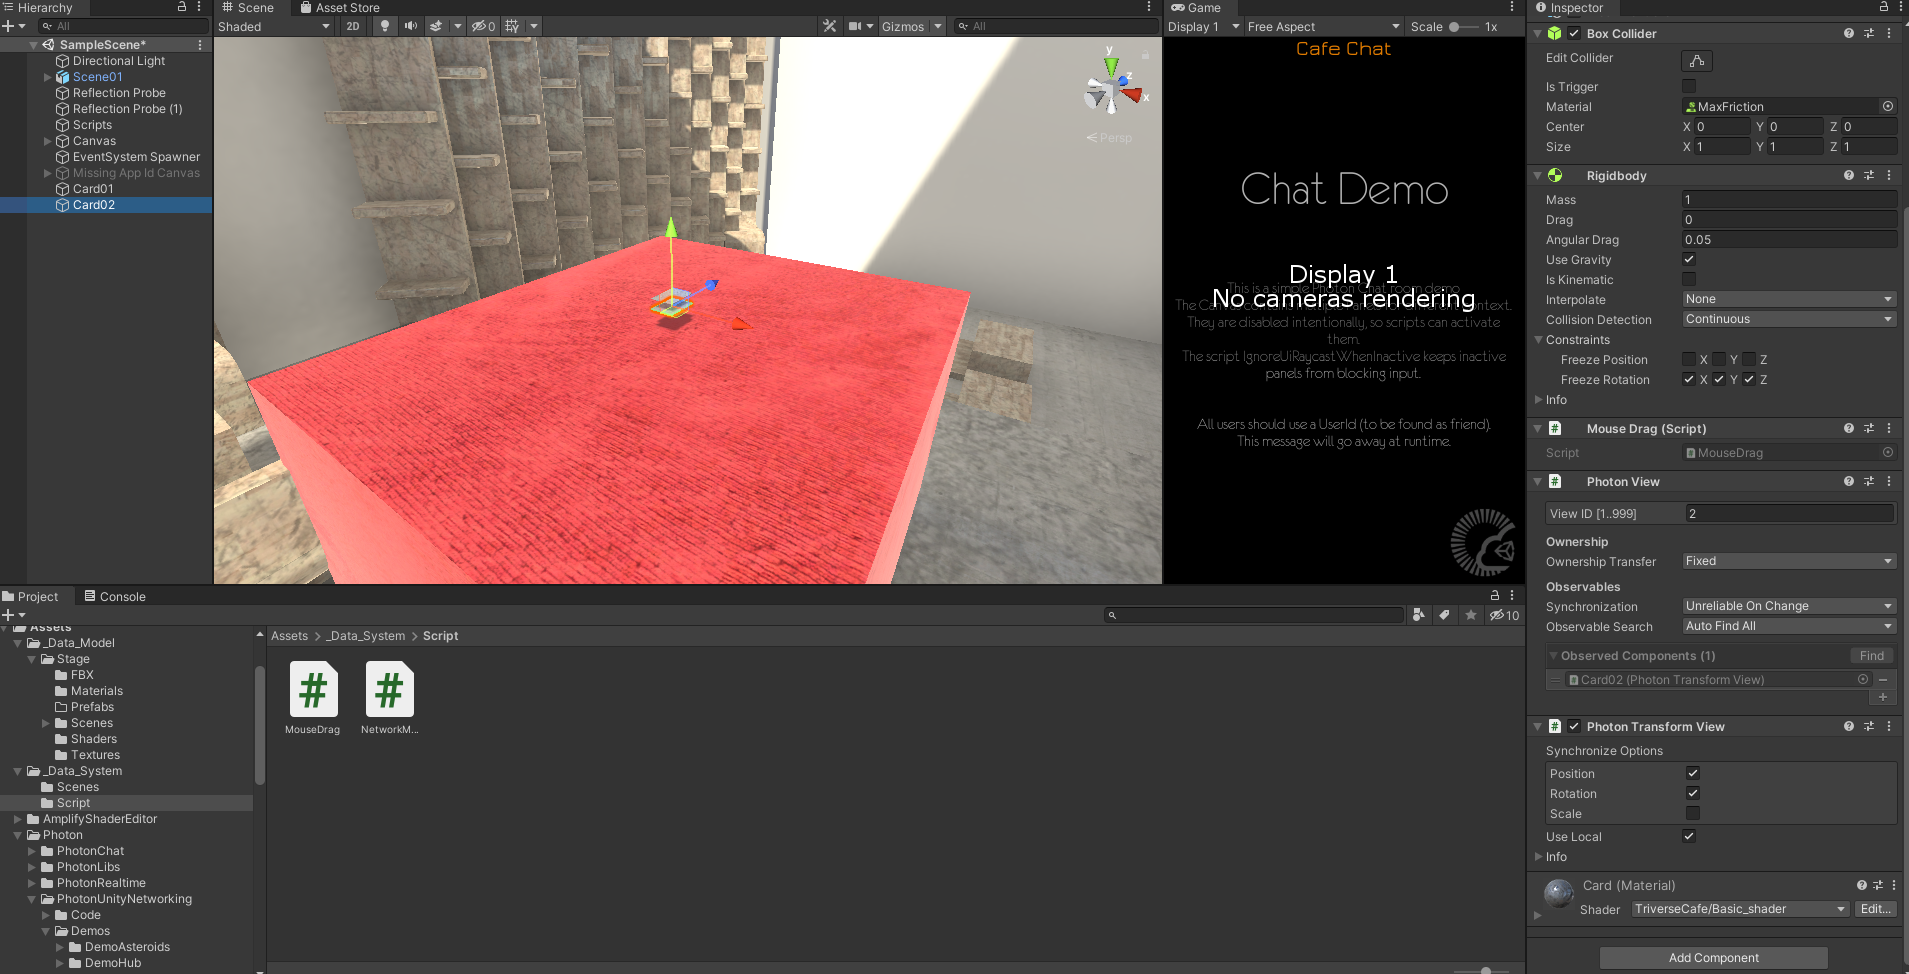Enable the Is Trigger checkbox
The height and width of the screenshot is (974, 1909).
[x=1689, y=87]
